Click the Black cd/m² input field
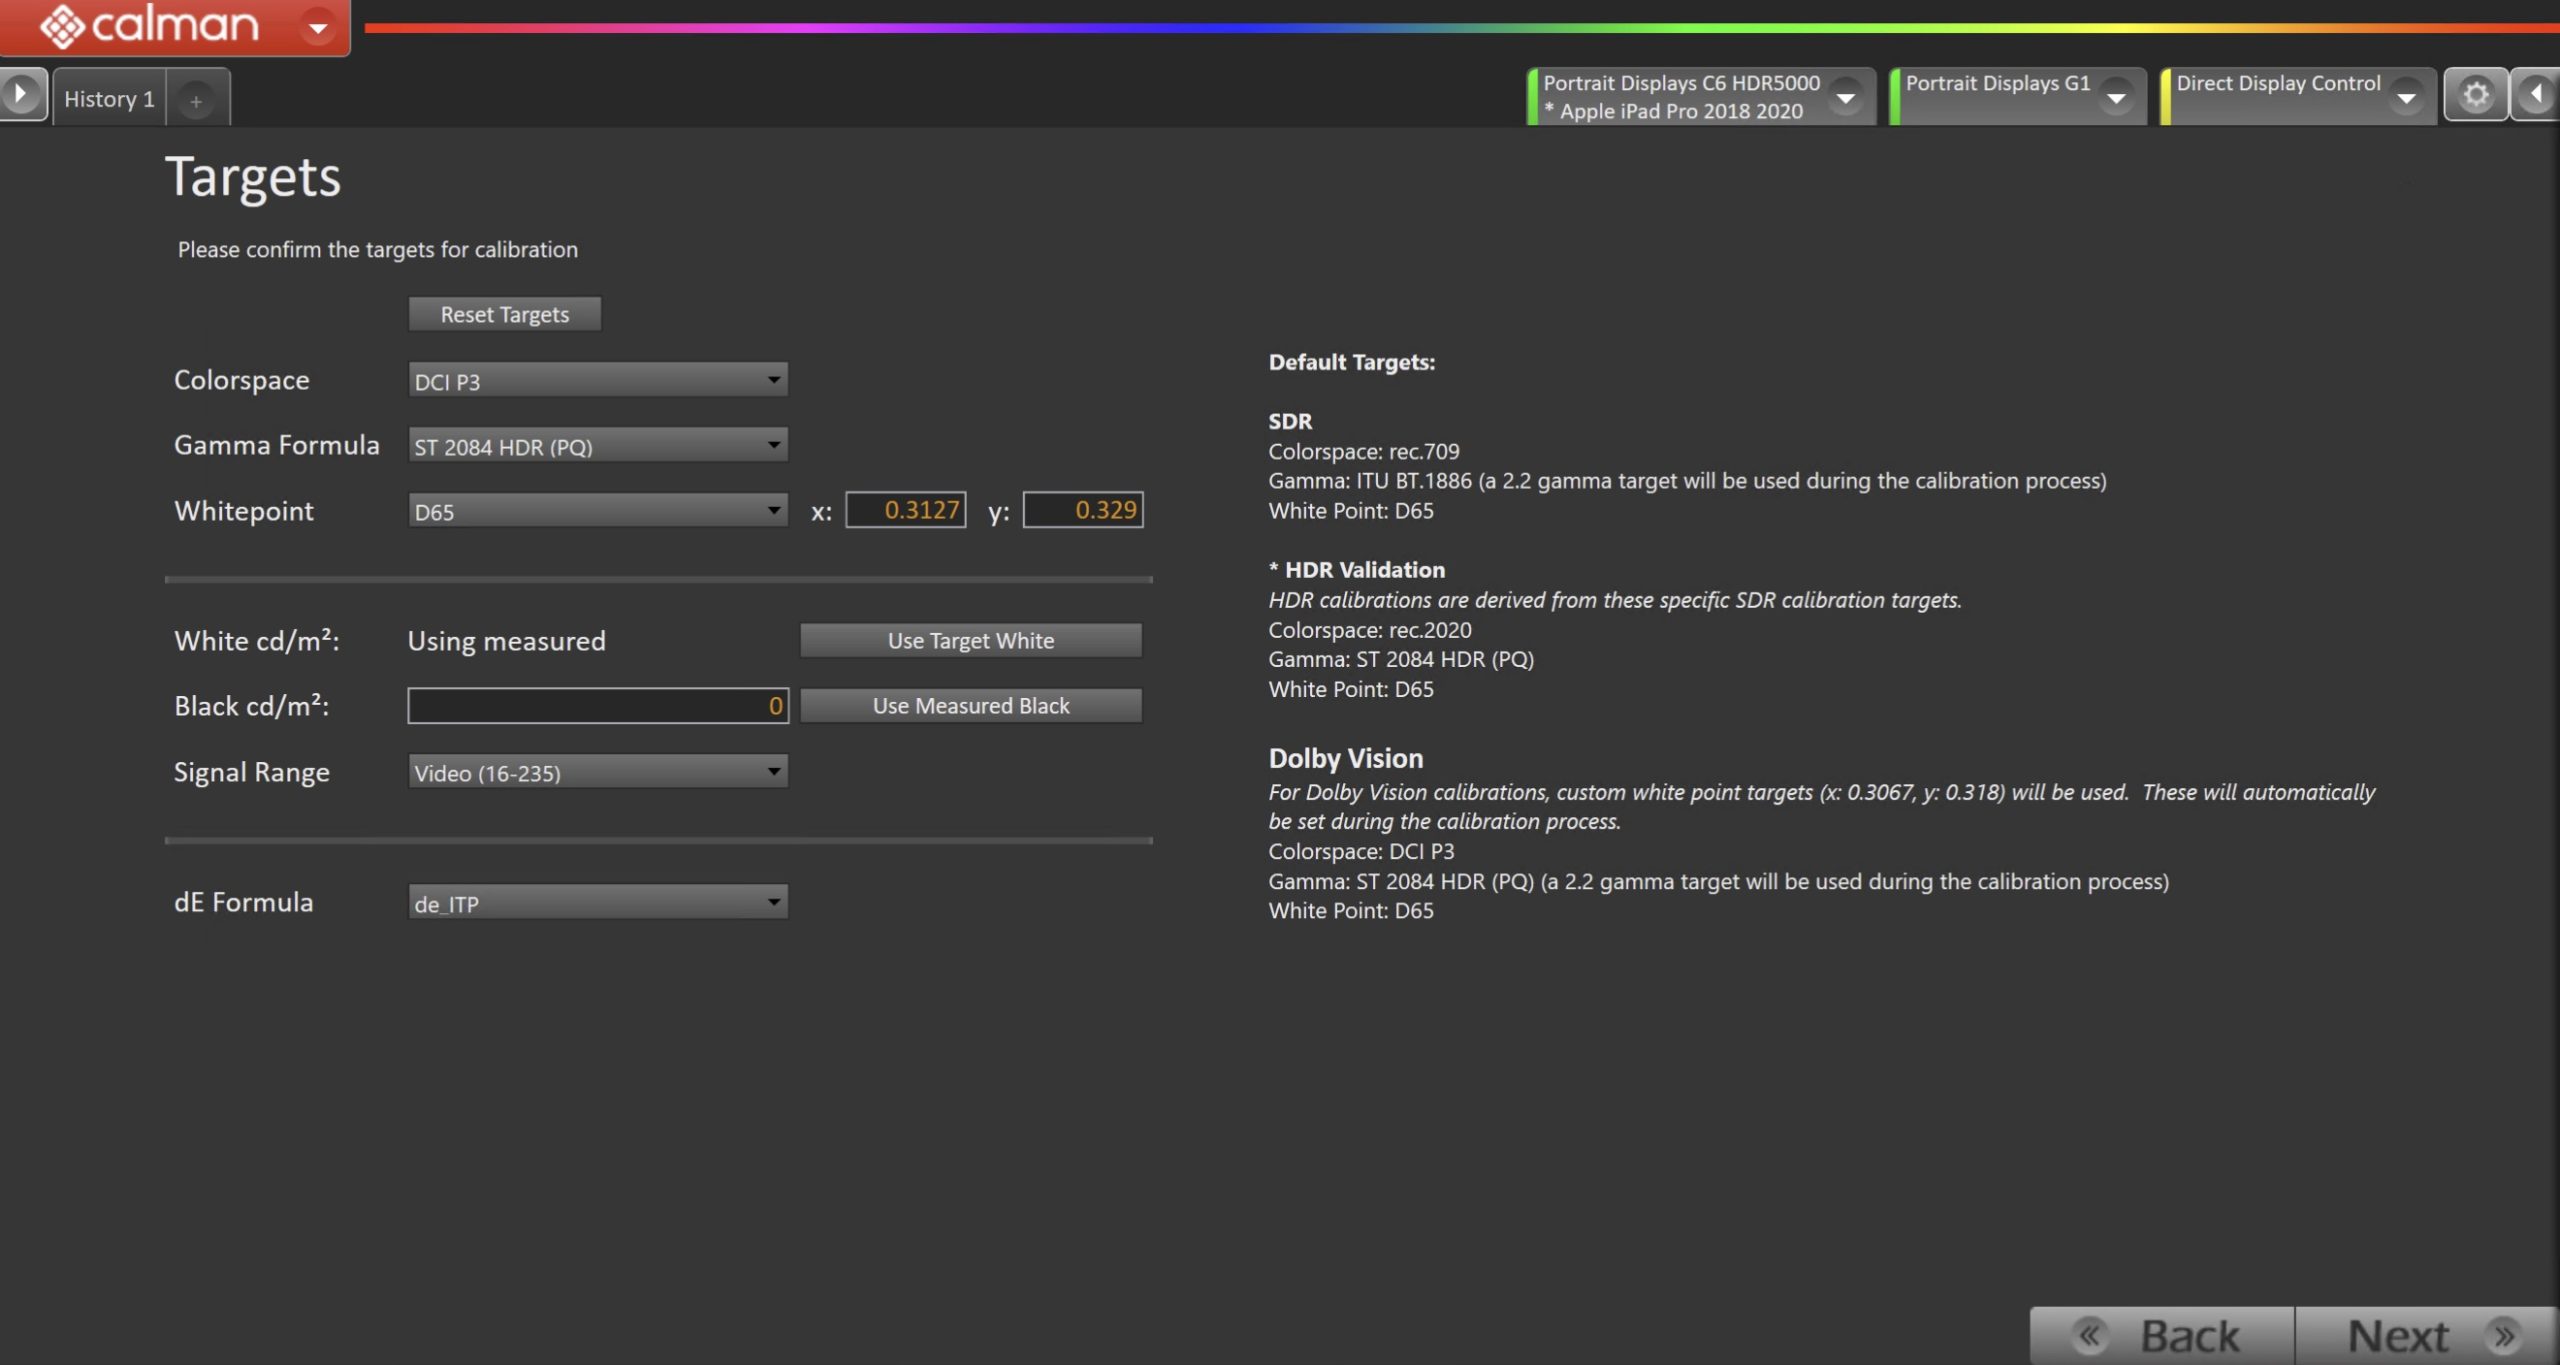Screen dimensions: 2560x1365 (597, 706)
